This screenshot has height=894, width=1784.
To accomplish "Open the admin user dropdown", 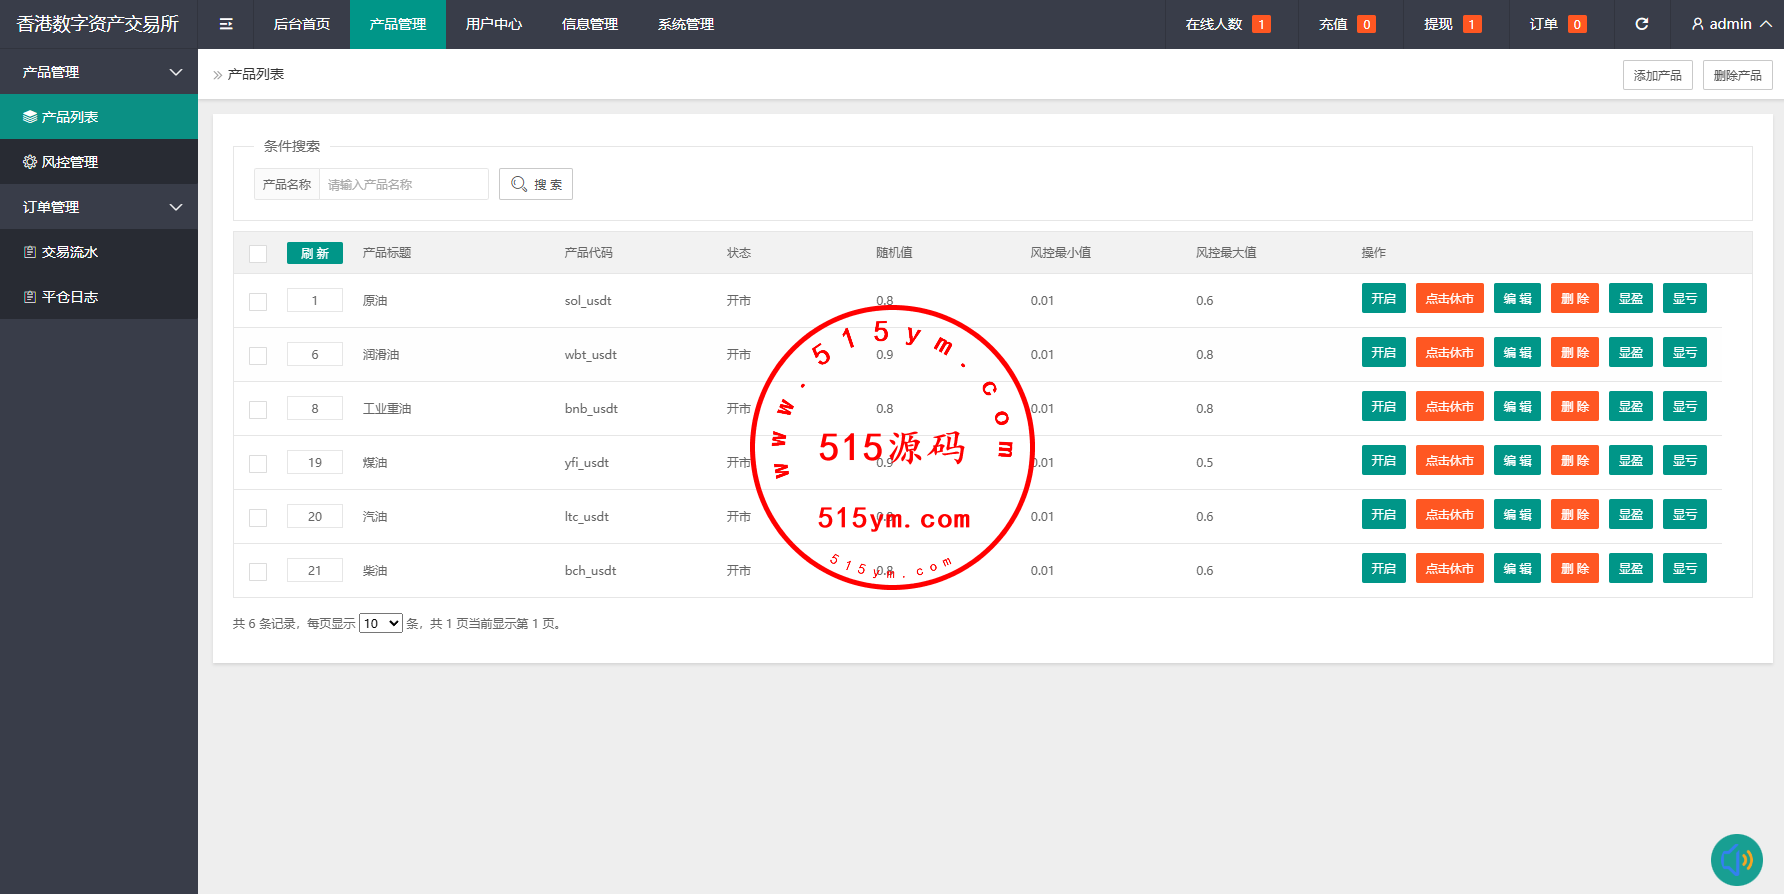I will pos(1731,24).
